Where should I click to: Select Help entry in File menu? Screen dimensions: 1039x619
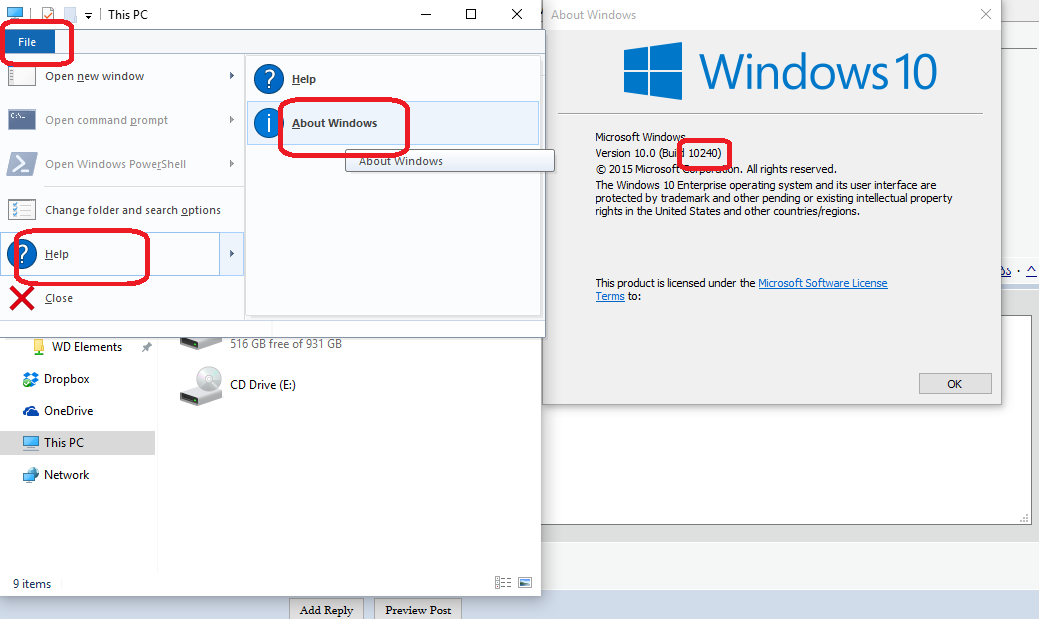click(110, 254)
